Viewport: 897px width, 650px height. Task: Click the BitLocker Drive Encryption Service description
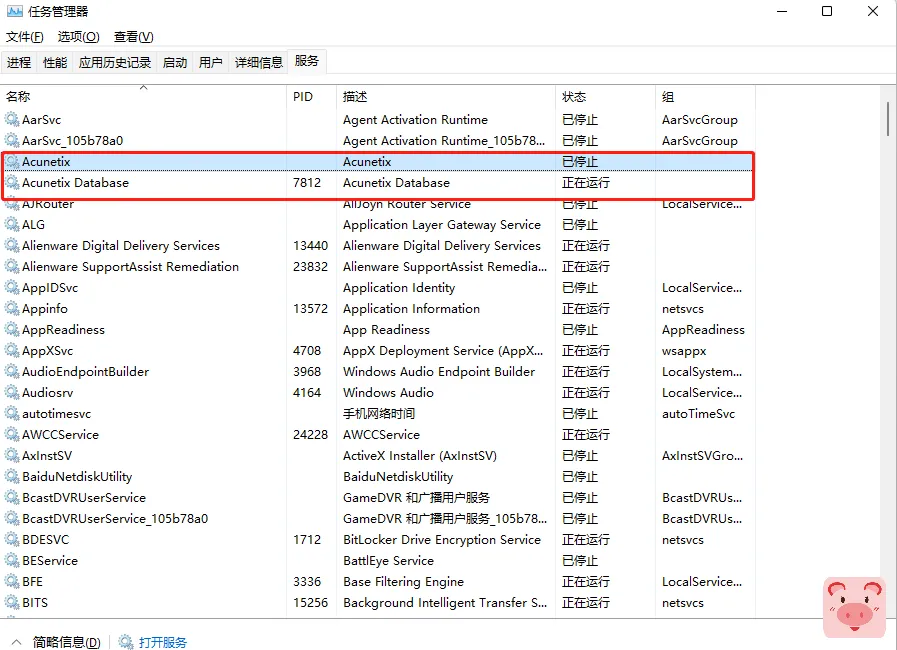442,540
